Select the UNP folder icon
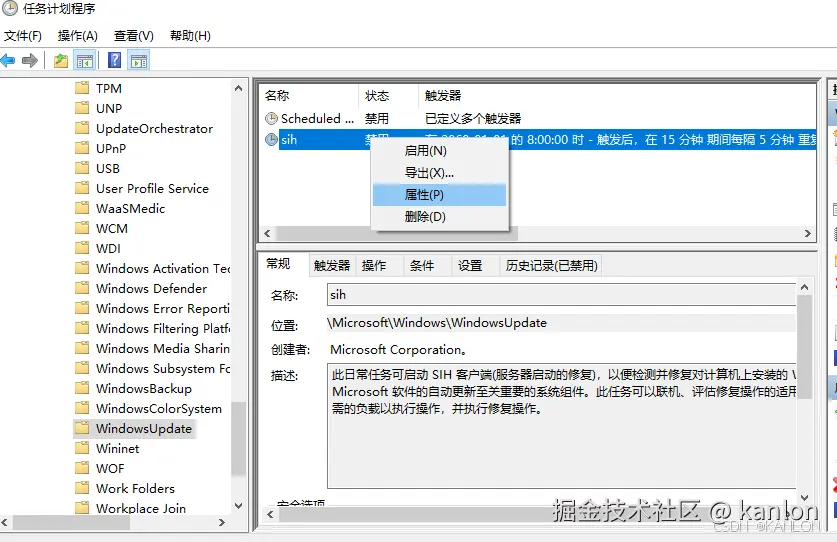Image resolution: width=837 pixels, height=542 pixels. [x=82, y=108]
